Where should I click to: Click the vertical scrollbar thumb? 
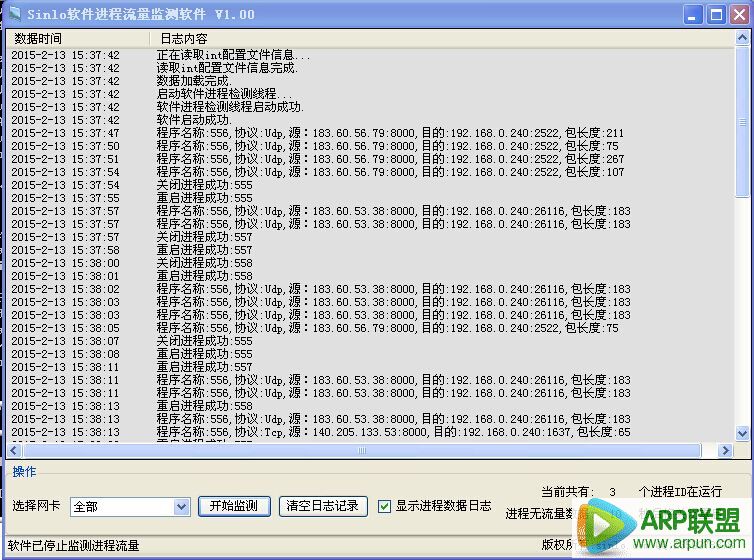742,120
